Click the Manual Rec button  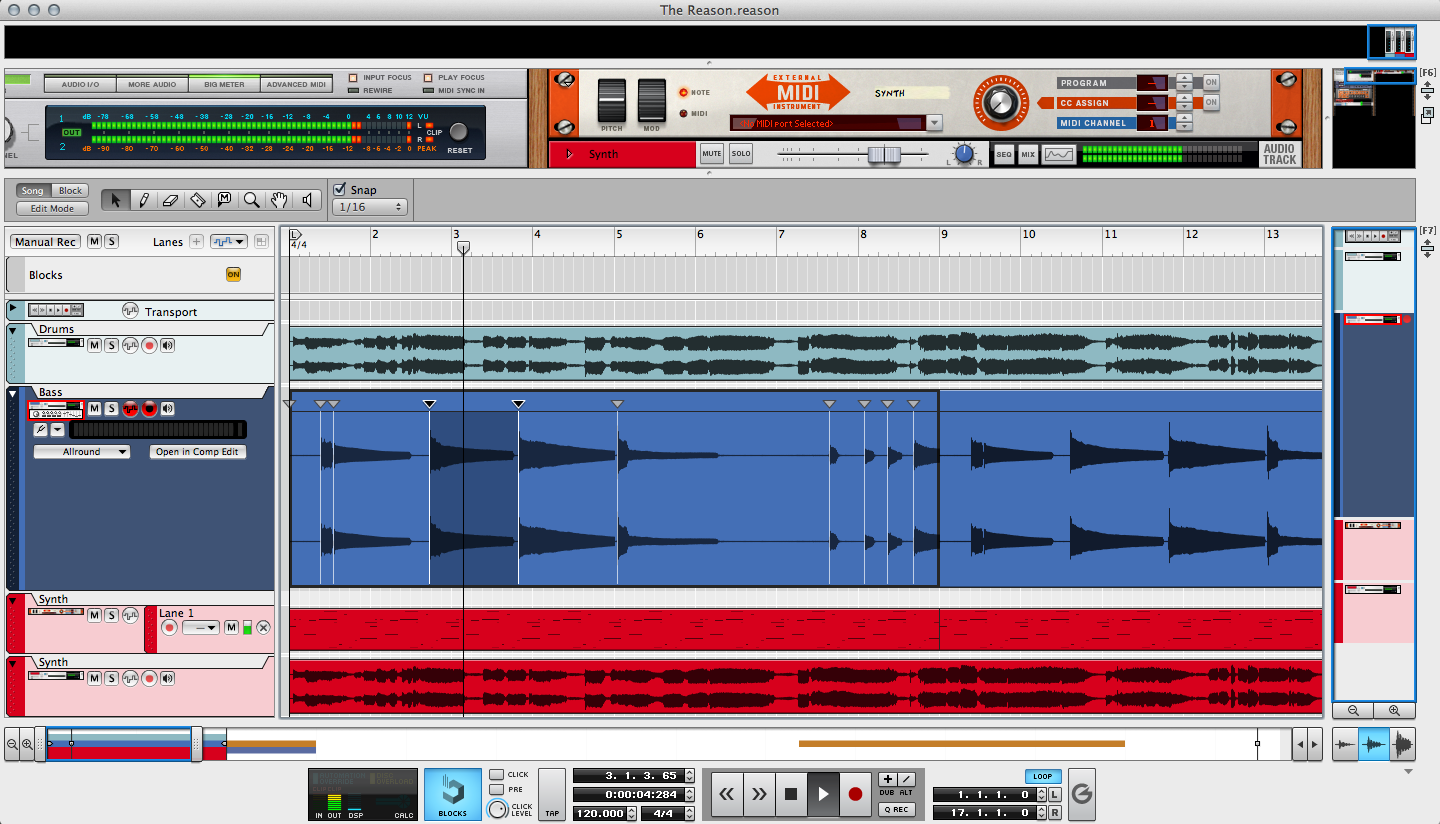click(x=44, y=241)
